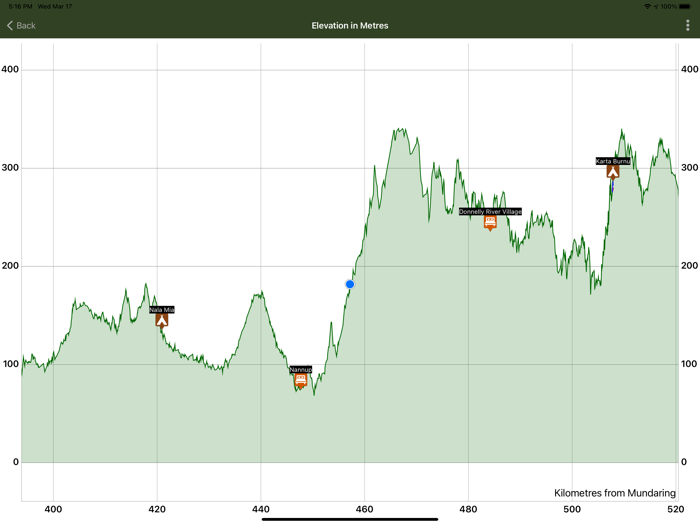Click the Nala Mia label
Screen dimensions: 700x525
pos(162,309)
